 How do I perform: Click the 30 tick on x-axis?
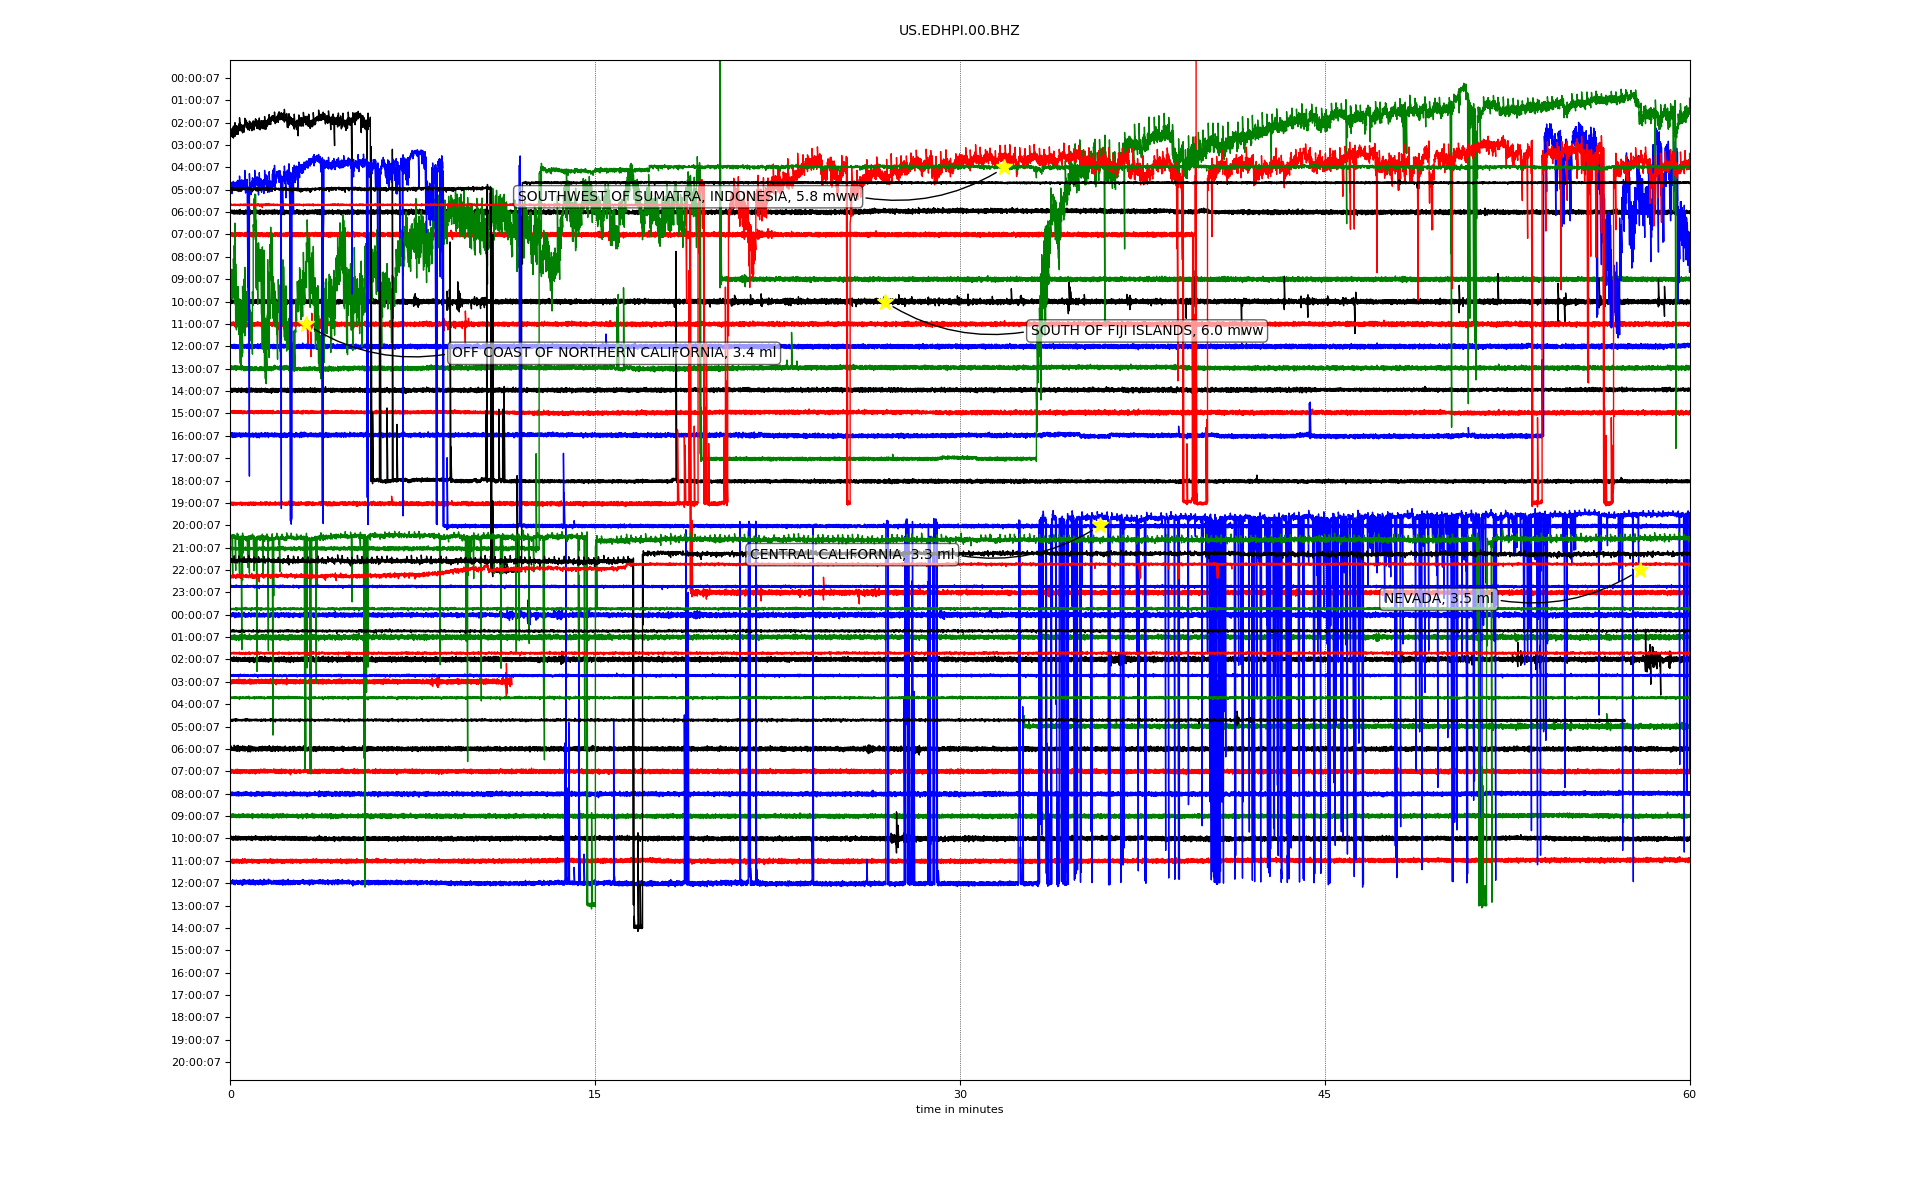pos(960,1094)
